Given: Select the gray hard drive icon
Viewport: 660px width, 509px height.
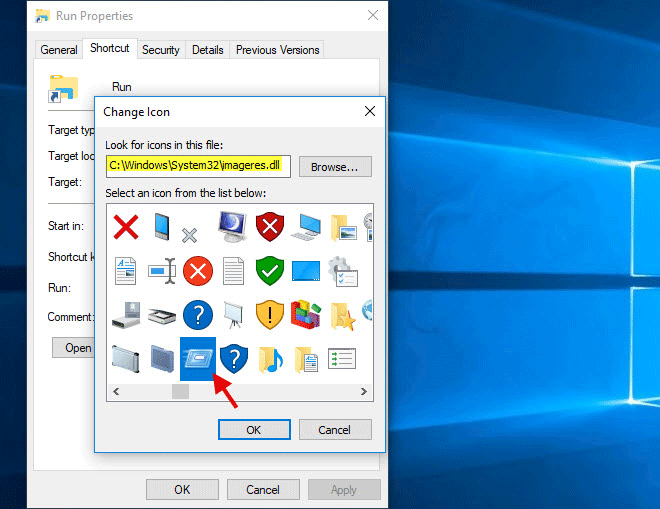Looking at the screenshot, I should point(126,315).
